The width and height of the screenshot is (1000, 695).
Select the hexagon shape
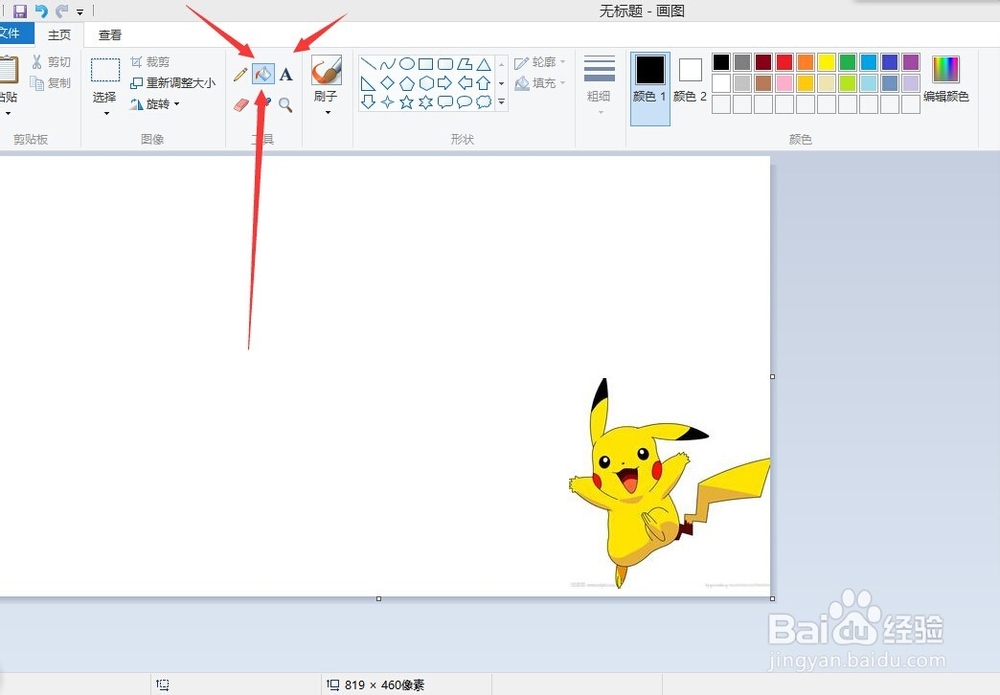426,83
